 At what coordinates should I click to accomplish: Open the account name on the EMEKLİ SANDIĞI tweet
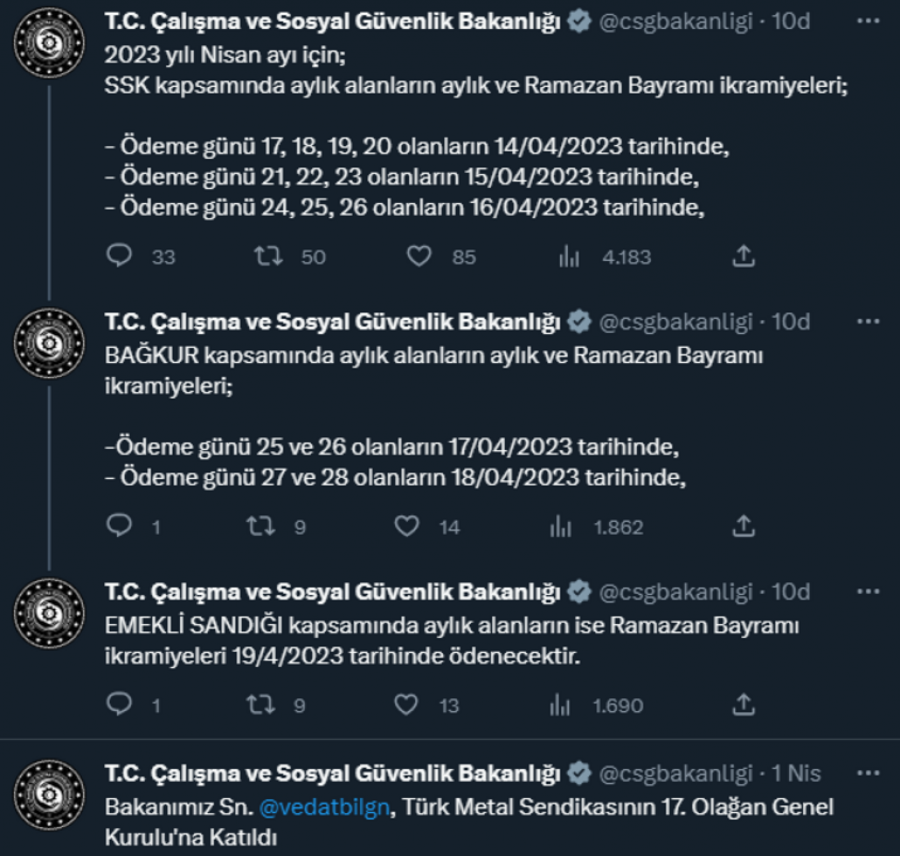(332, 592)
